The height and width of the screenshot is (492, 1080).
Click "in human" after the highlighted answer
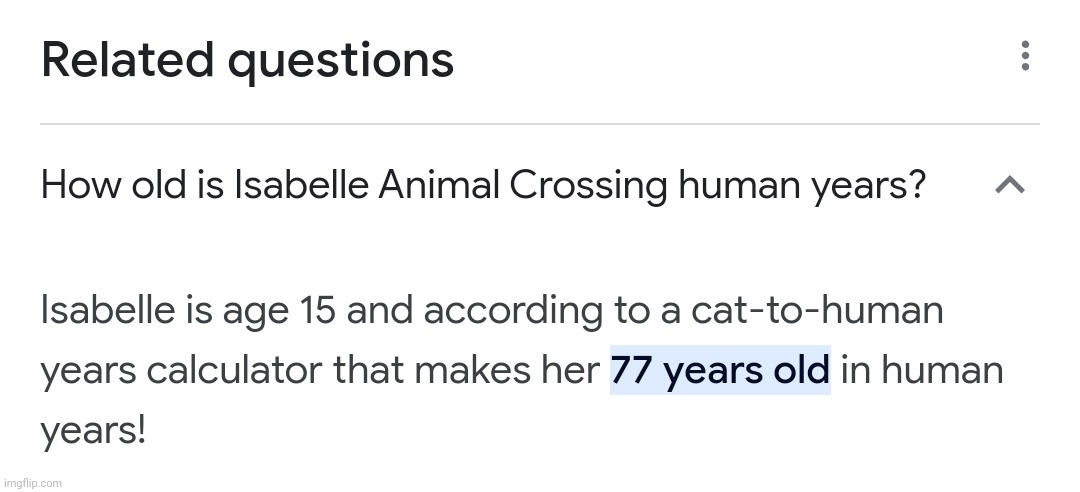922,370
